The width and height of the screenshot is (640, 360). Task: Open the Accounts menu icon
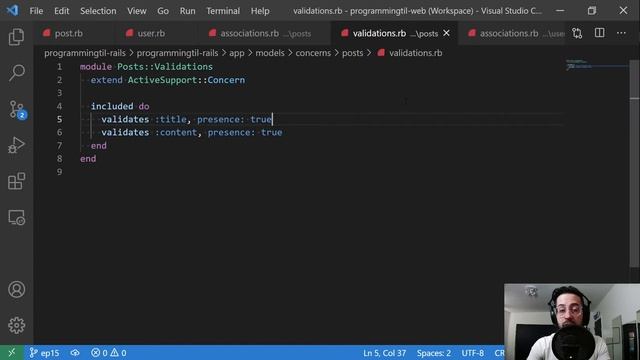click(x=16, y=289)
